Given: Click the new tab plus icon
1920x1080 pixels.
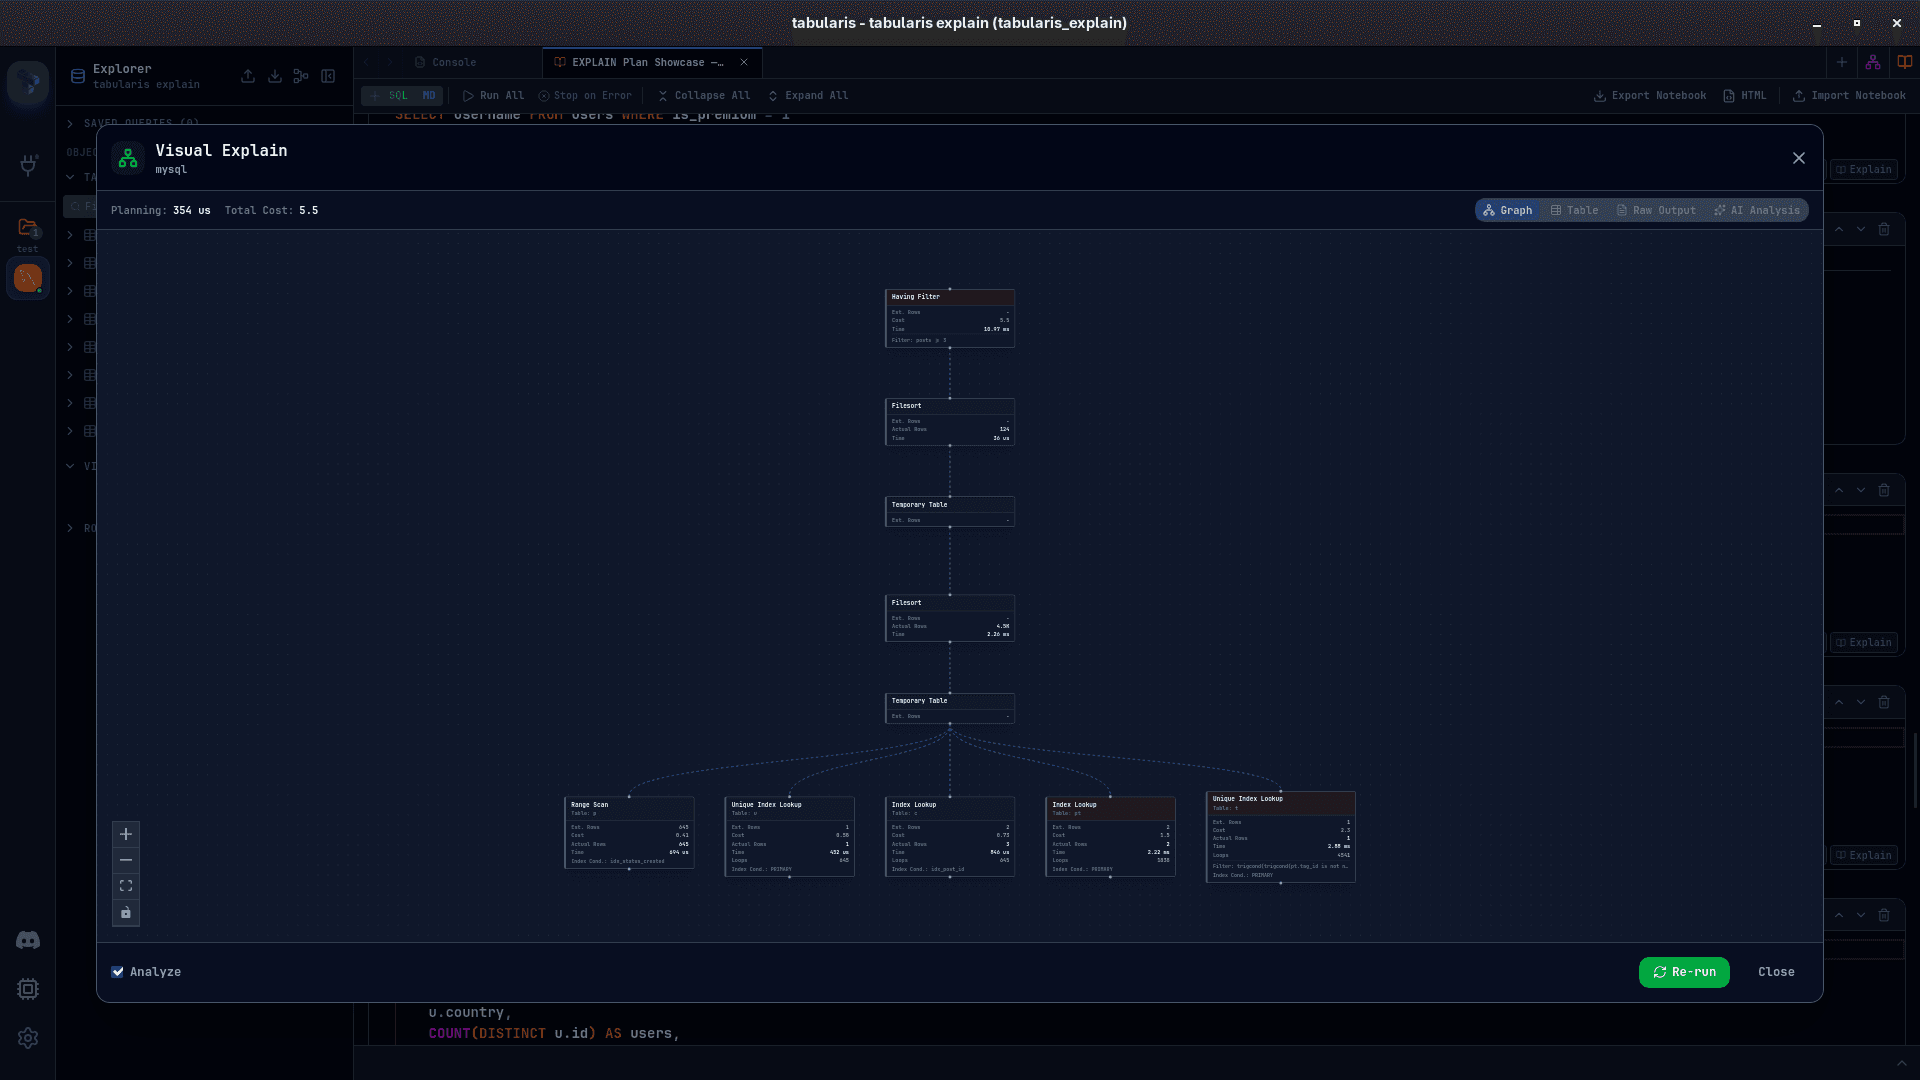Looking at the screenshot, I should 1842,62.
